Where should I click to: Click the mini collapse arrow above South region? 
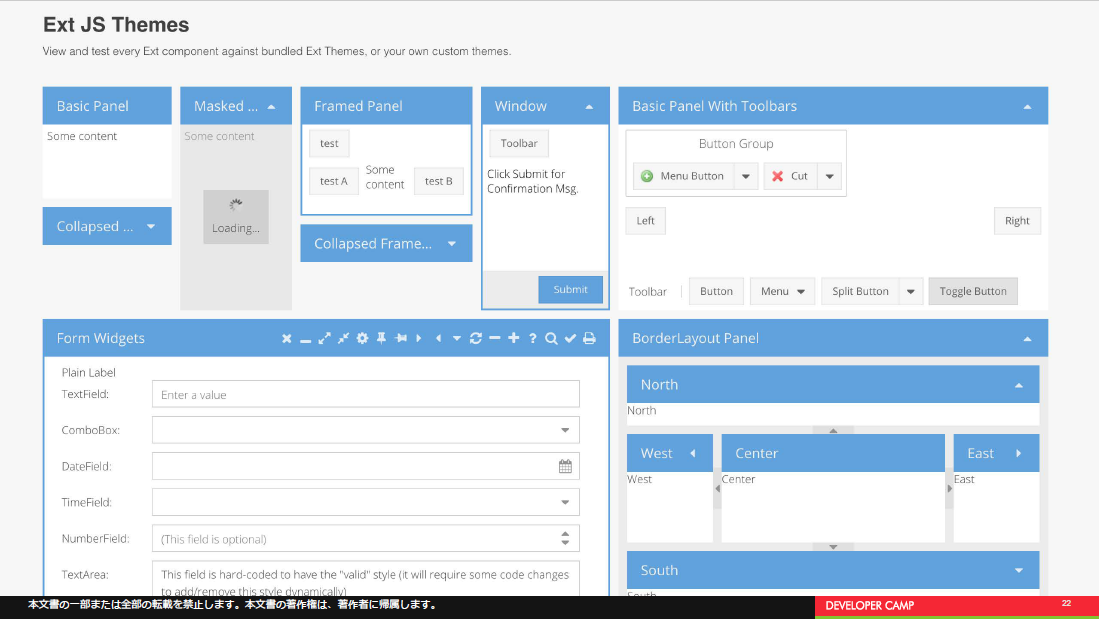point(833,547)
